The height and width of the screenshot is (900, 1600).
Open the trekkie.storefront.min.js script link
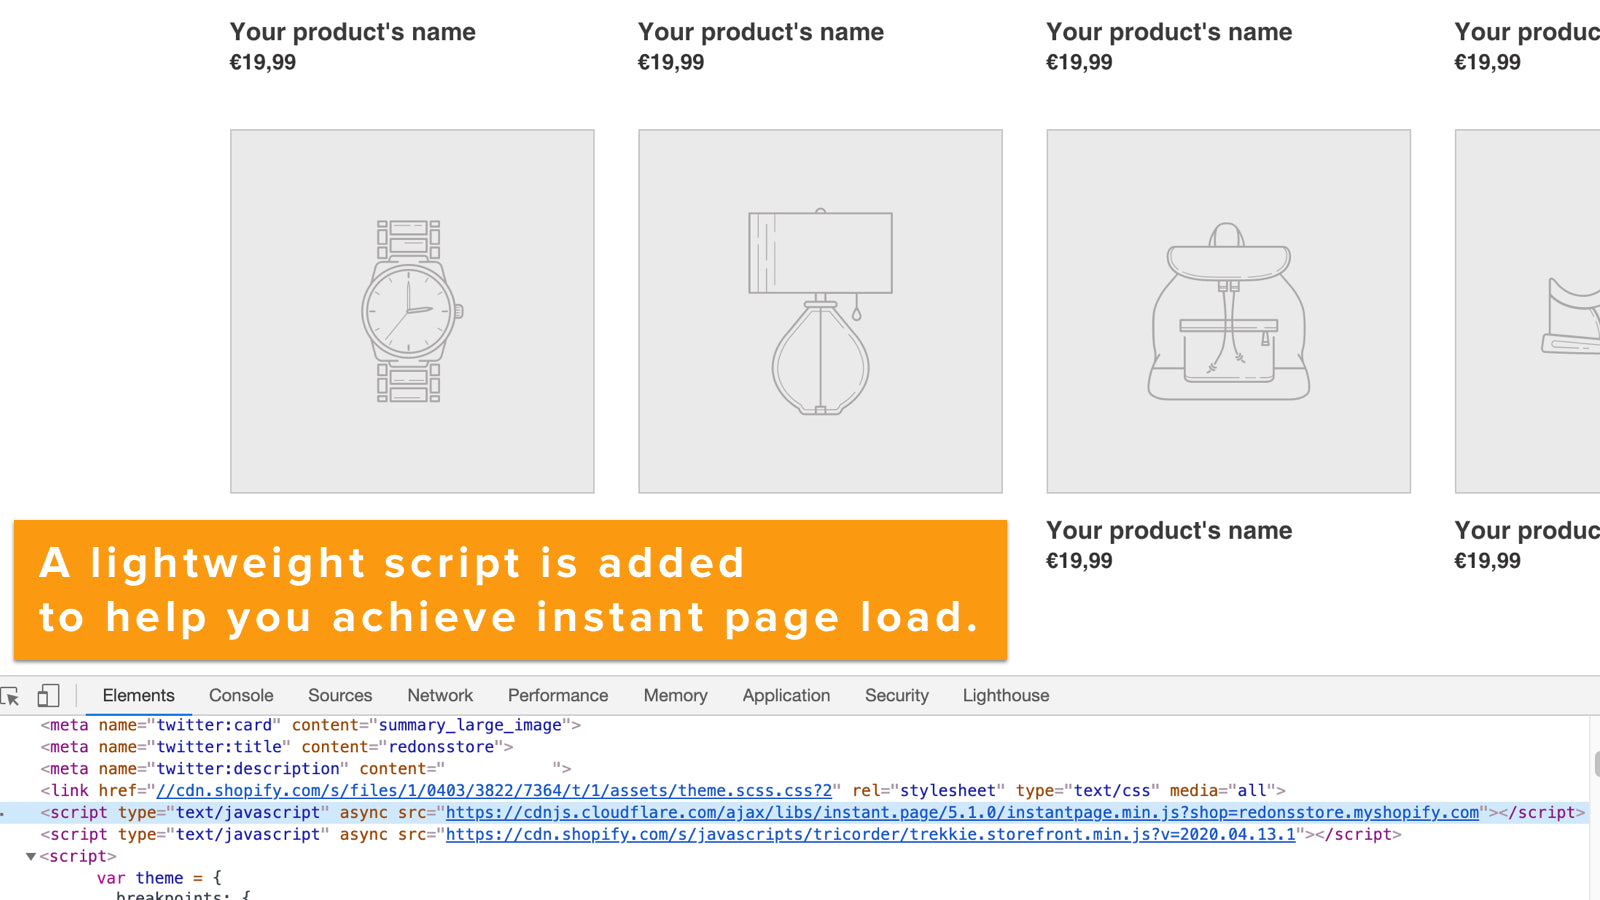[x=870, y=835]
